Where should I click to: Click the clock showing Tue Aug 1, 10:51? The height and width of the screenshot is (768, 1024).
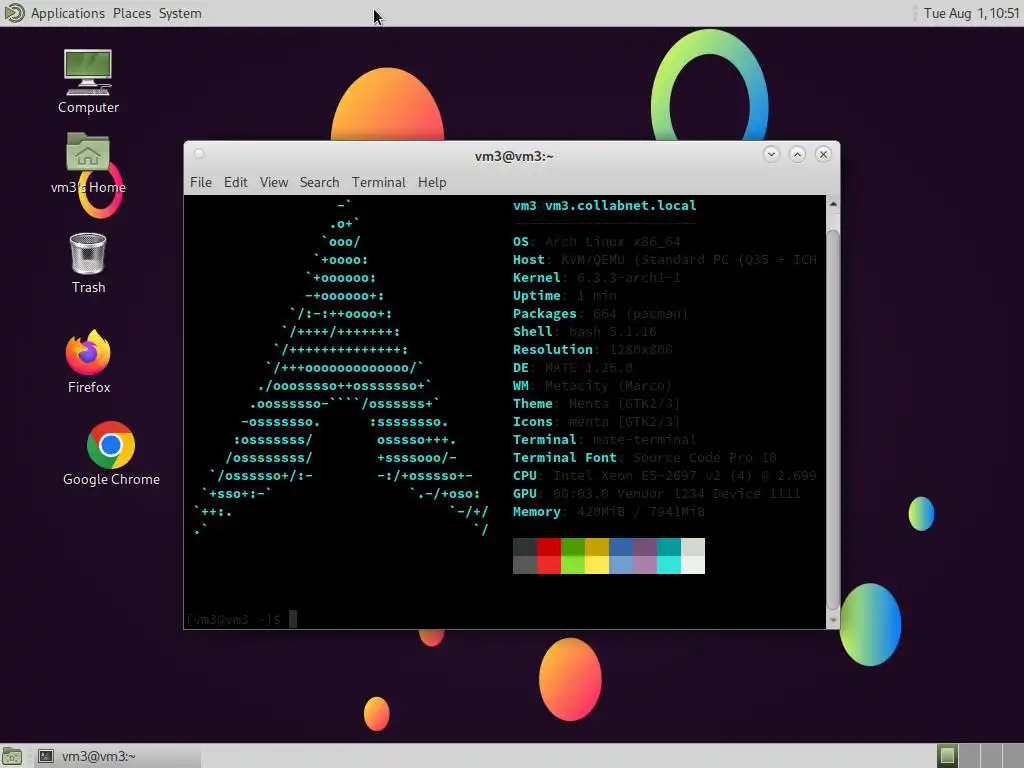click(x=971, y=13)
